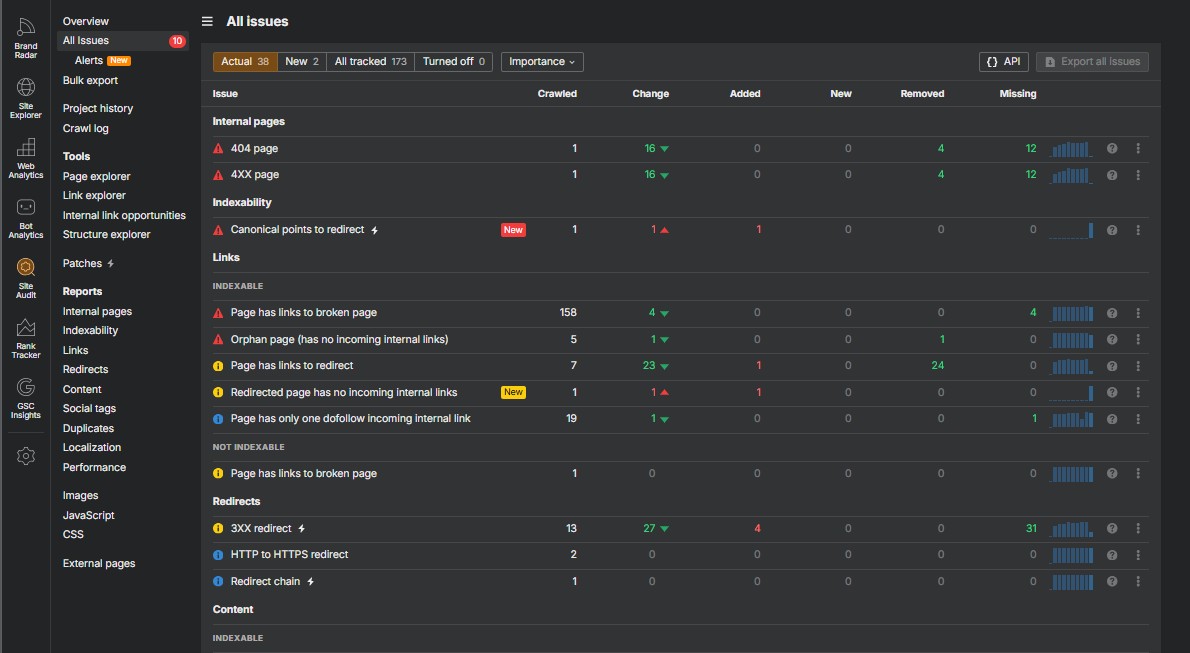Open Redirected page has no incoming internal links
This screenshot has height=653, width=1190.
(344, 393)
